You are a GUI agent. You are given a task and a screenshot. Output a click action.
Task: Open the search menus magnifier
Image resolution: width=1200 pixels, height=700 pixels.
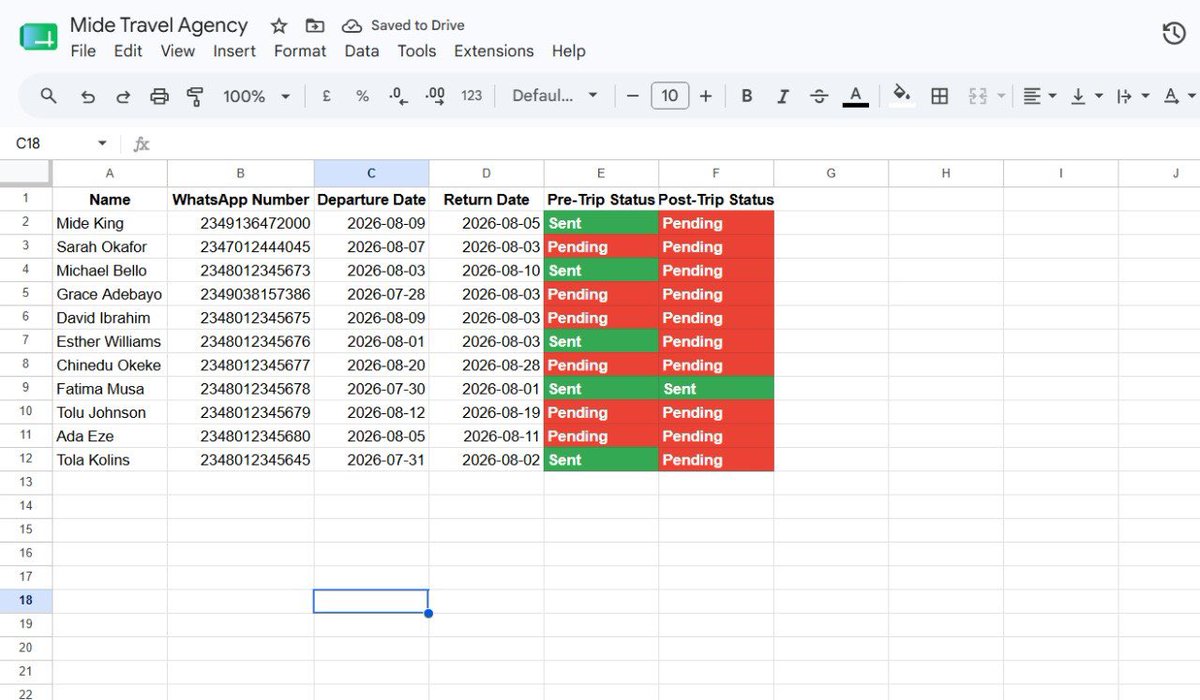tap(48, 96)
